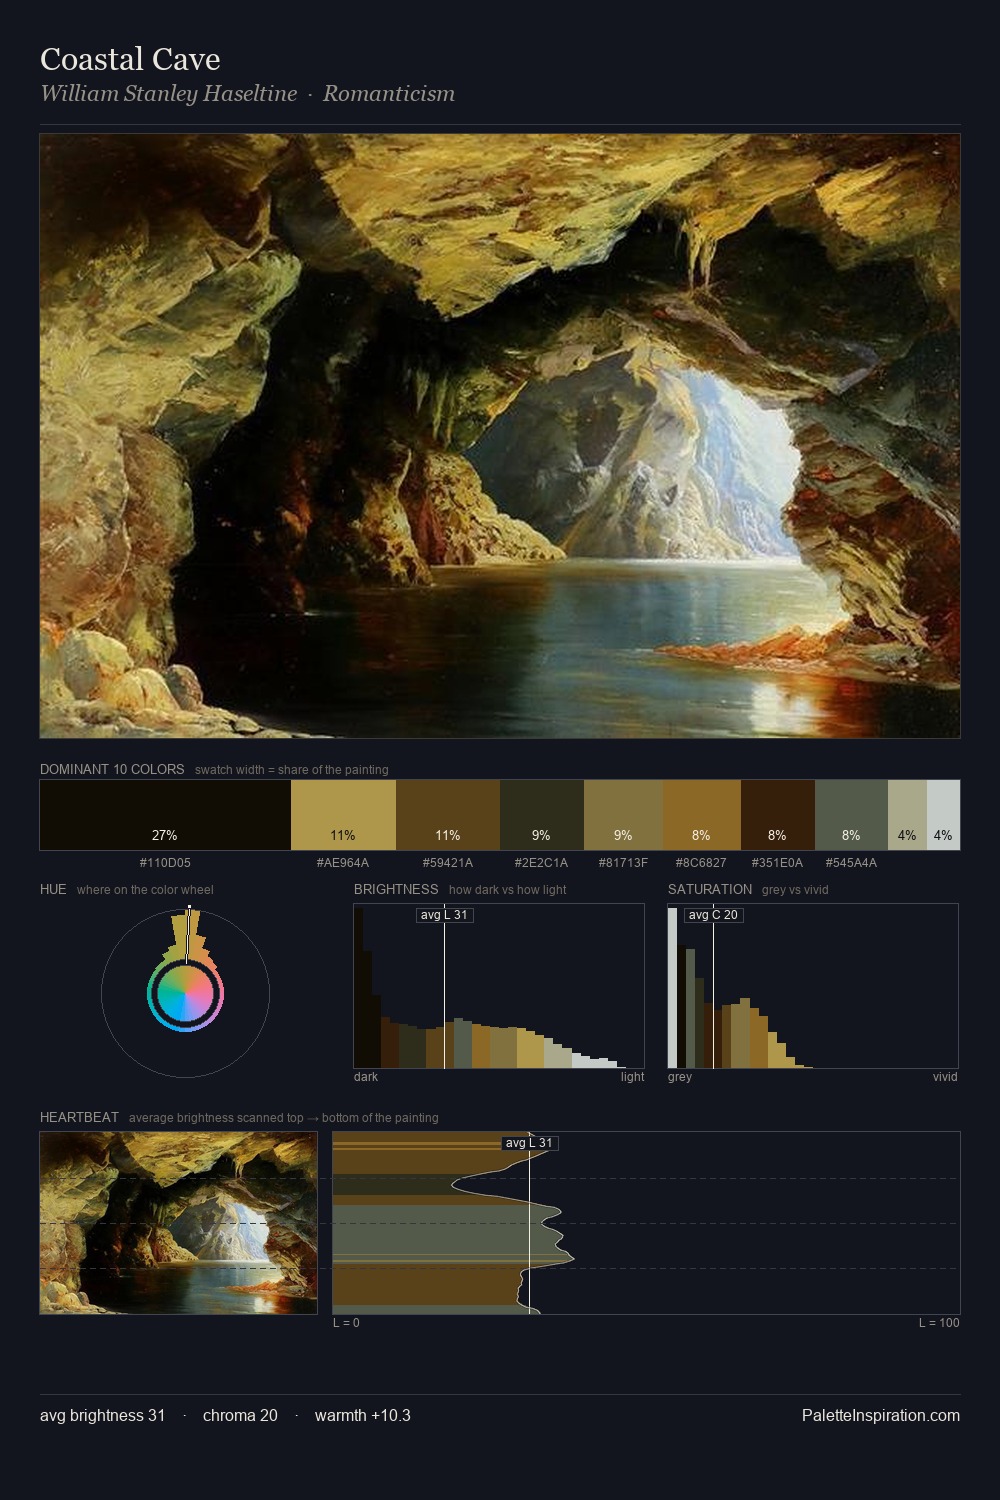Click the 'HEARTBEAT' section heading
1000x1500 pixels.
79,1117
